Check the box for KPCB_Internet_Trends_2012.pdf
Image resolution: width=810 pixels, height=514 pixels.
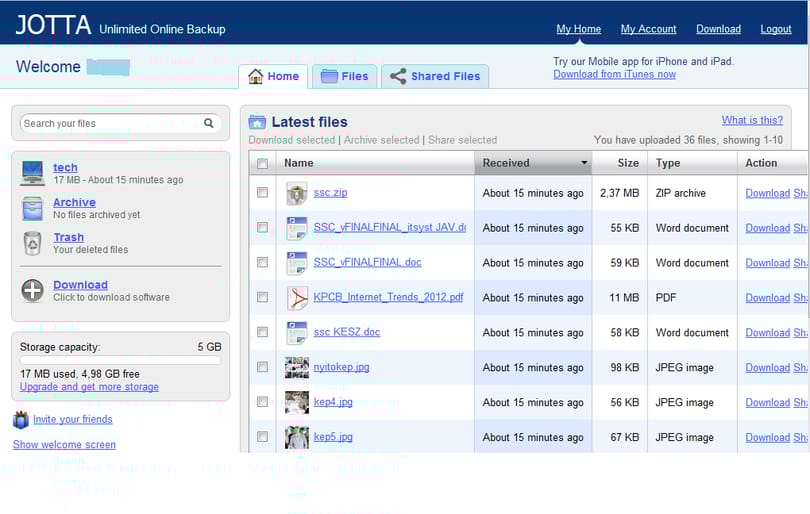pos(262,297)
